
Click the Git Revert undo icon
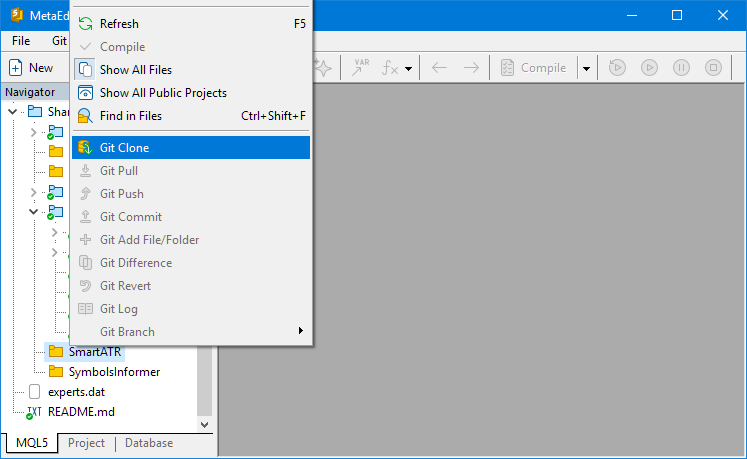(x=85, y=286)
